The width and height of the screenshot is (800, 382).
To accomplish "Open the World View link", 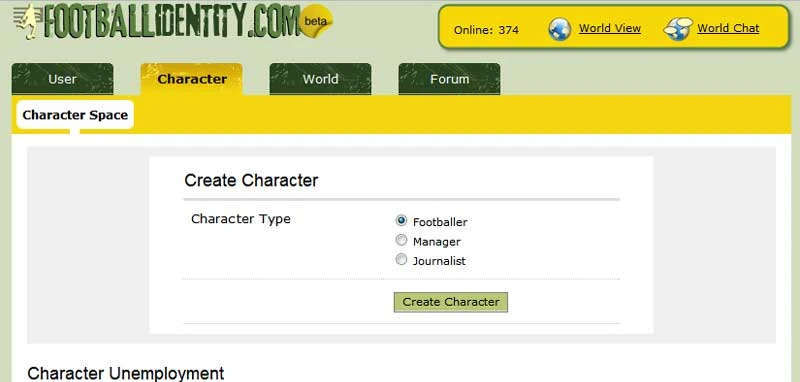I will pyautogui.click(x=610, y=29).
